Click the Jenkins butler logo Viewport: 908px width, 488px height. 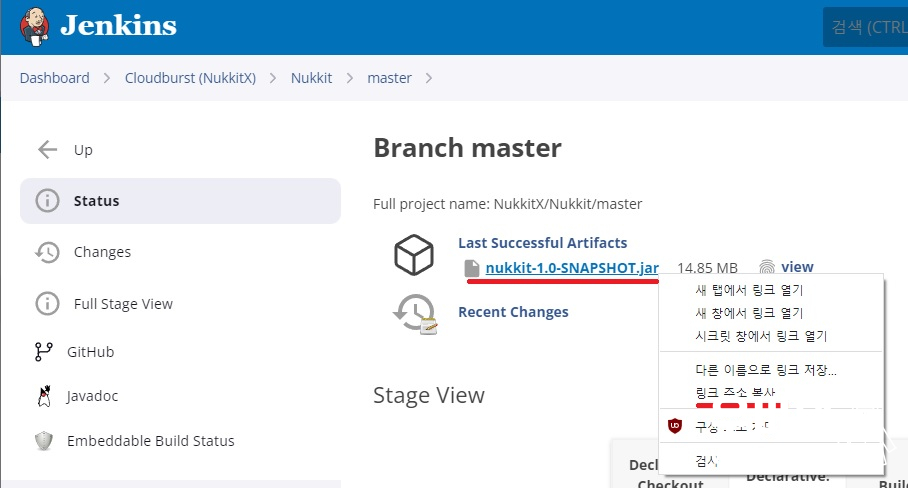pos(34,27)
